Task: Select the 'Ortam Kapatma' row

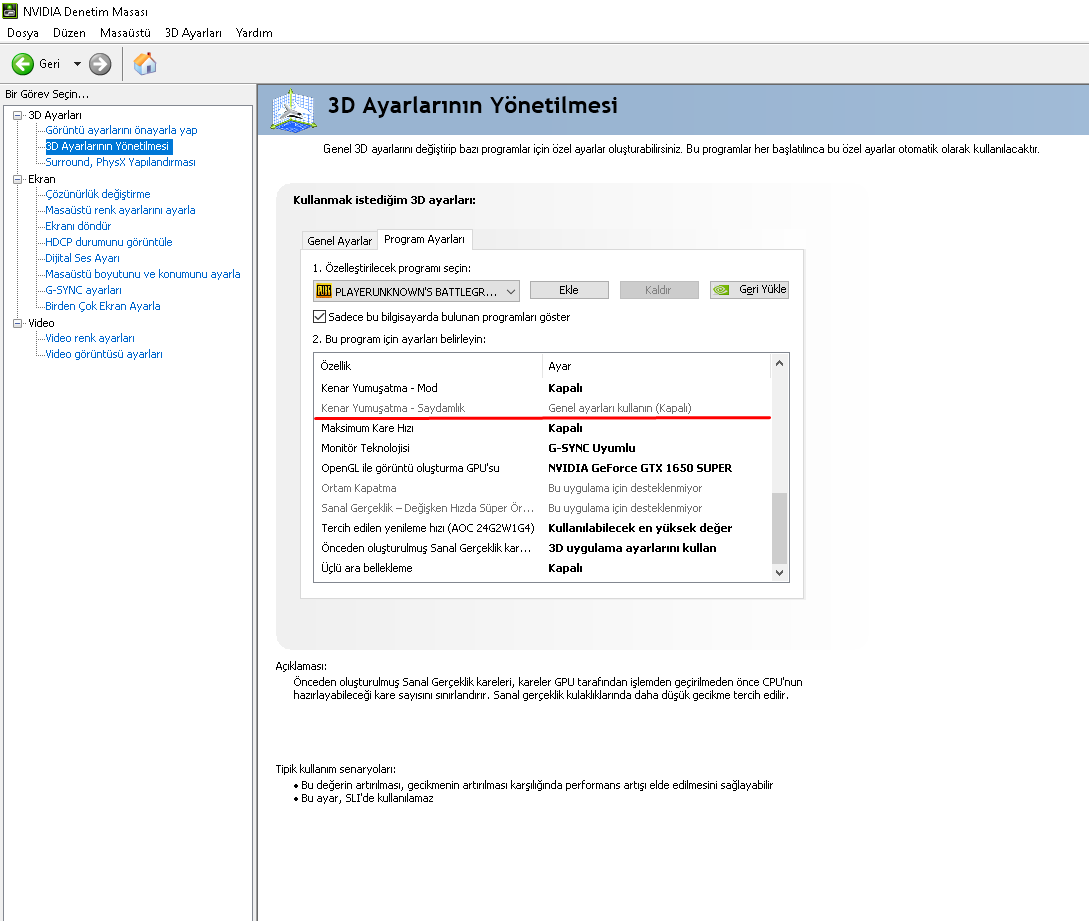Action: pos(542,488)
